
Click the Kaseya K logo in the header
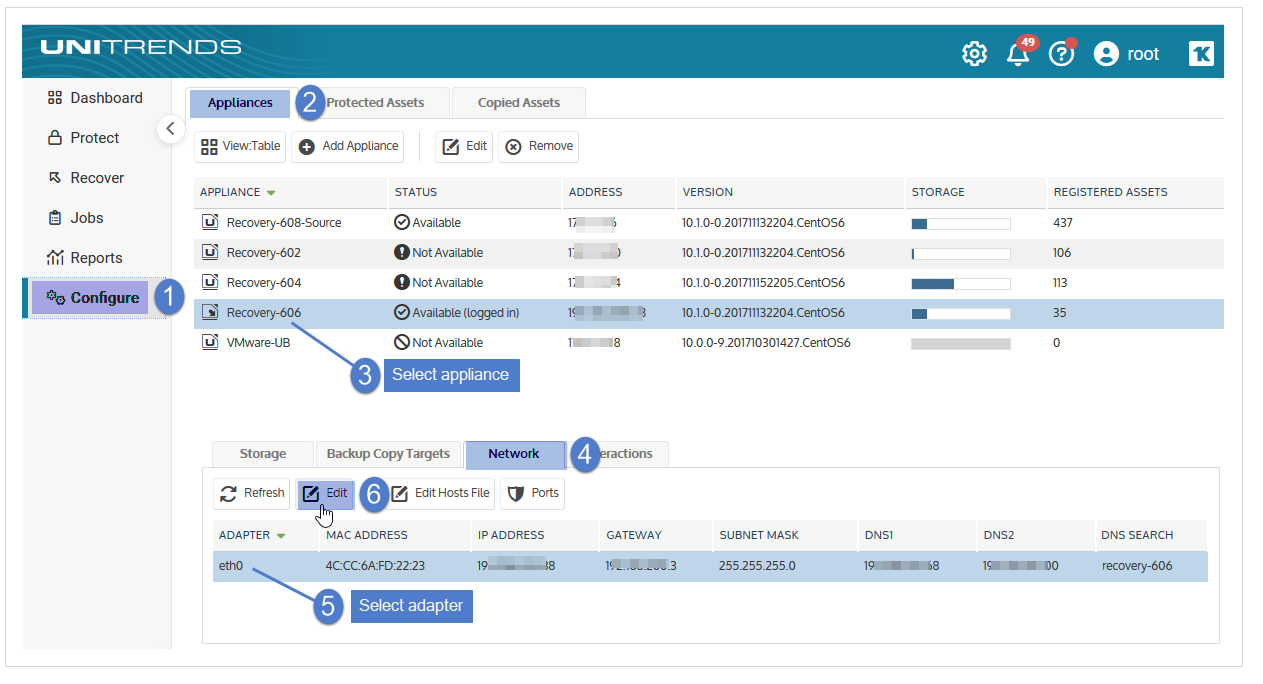tap(1201, 54)
